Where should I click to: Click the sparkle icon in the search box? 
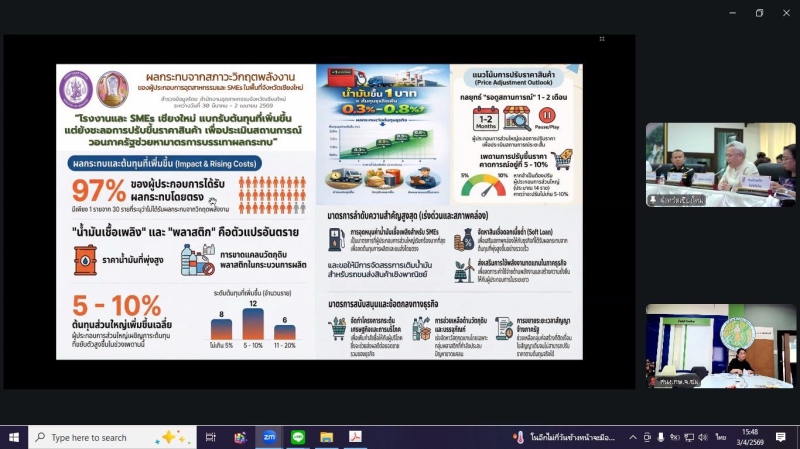coord(170,437)
